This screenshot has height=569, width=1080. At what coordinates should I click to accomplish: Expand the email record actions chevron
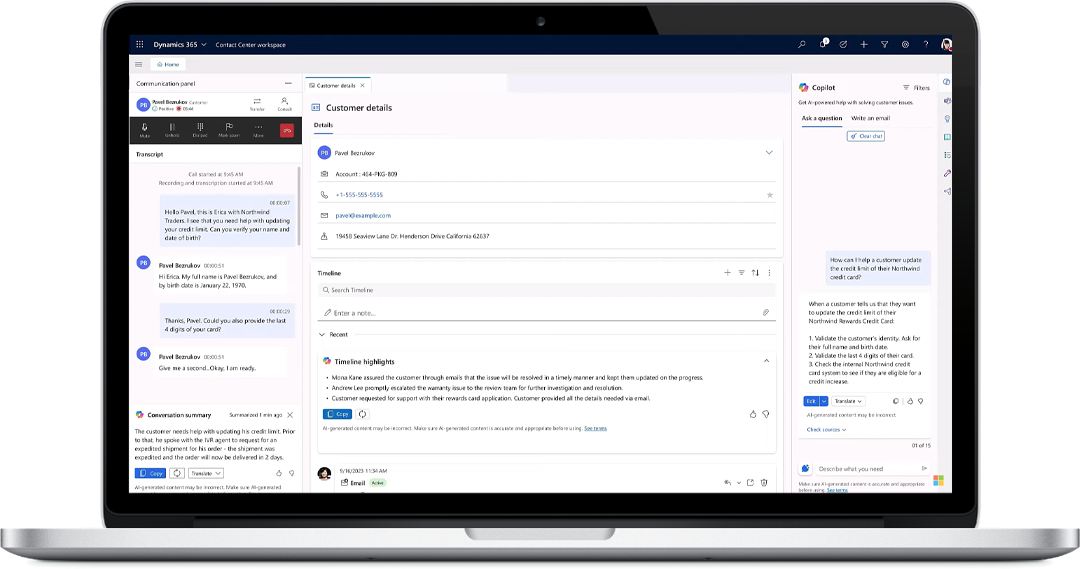(x=739, y=483)
